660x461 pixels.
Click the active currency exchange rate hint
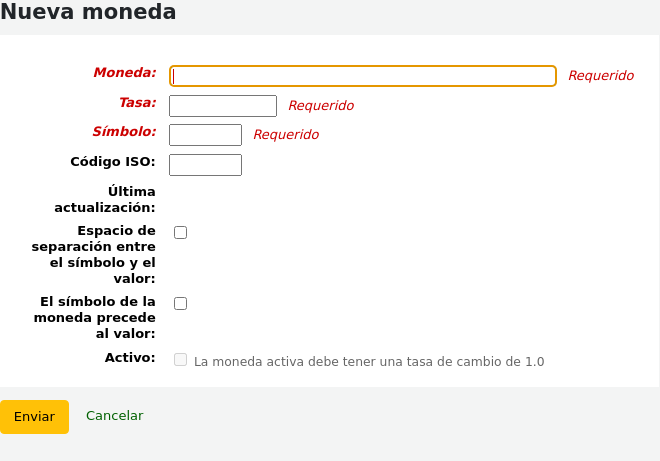point(369,362)
